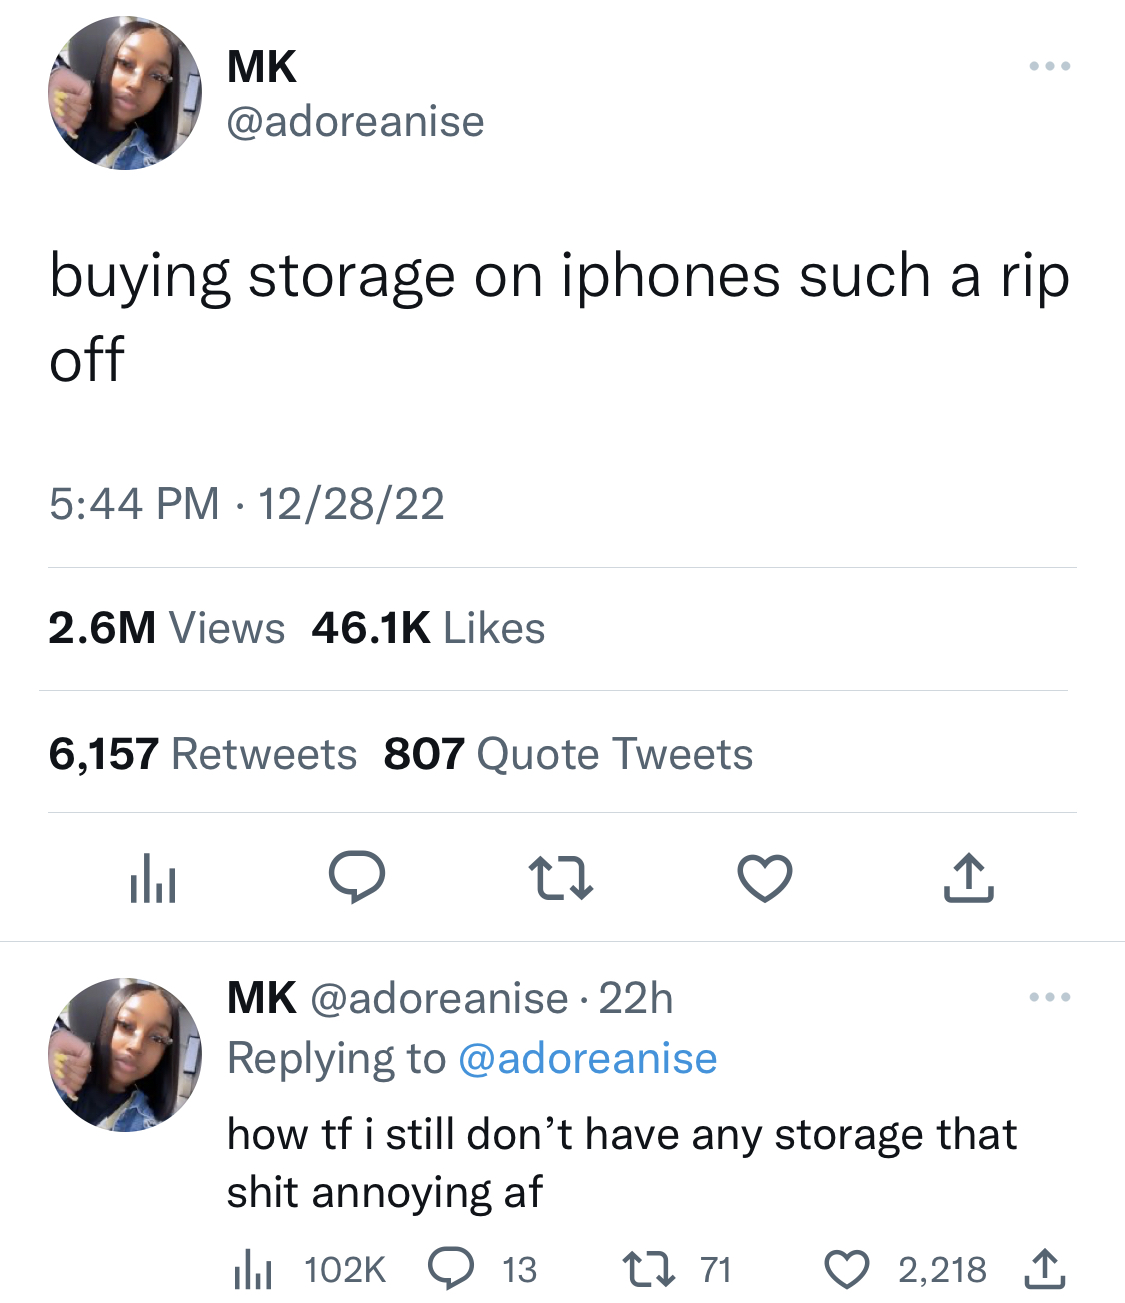The height and width of the screenshot is (1303, 1125).
Task: Tap the 5:44 PM timestamp
Action: pyautogui.click(x=134, y=503)
